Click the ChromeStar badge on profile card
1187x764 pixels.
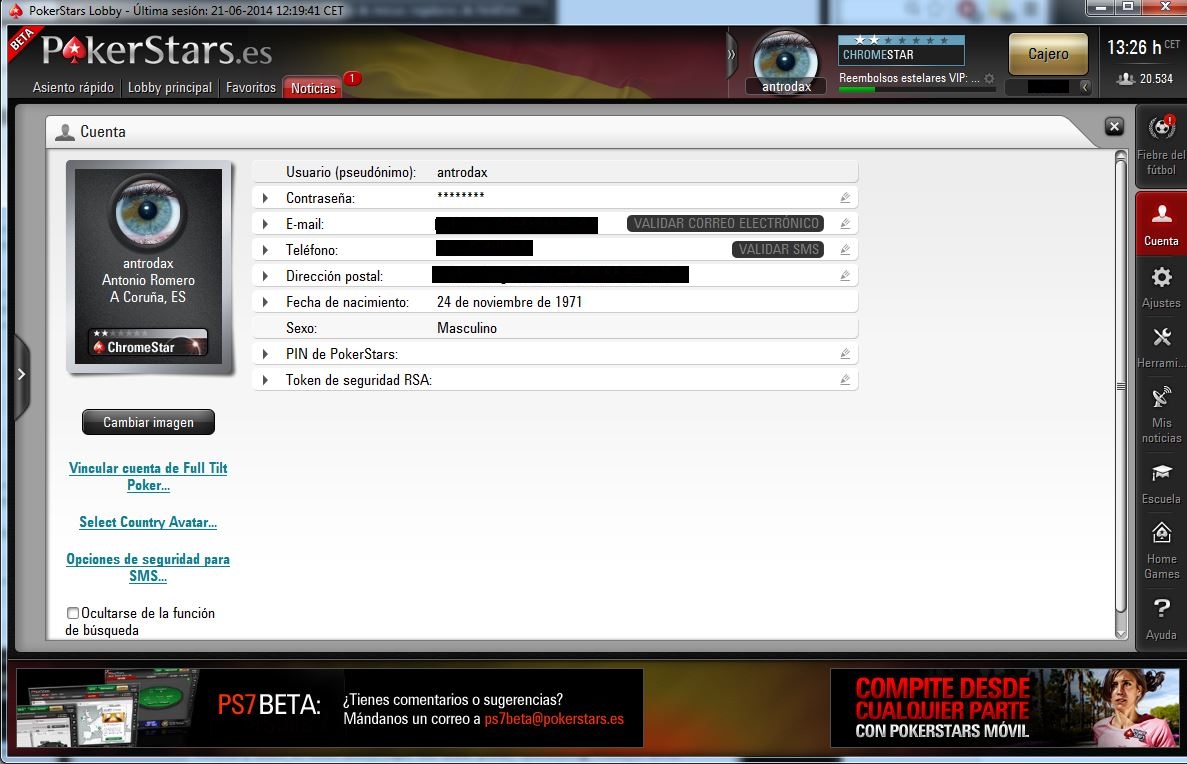(x=148, y=342)
